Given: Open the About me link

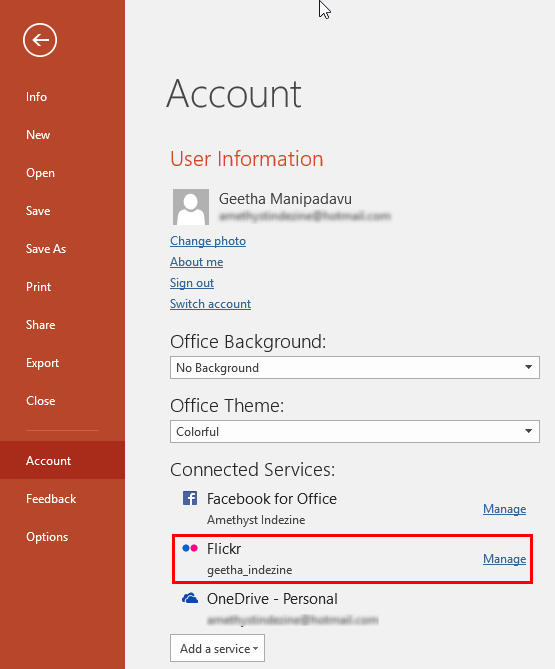Looking at the screenshot, I should [x=196, y=262].
